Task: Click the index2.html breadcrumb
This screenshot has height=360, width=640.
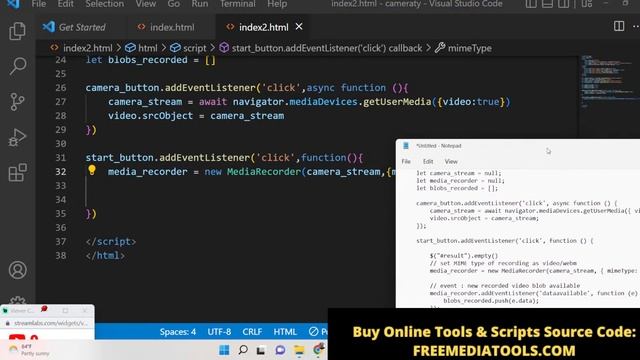Action: click(x=87, y=48)
